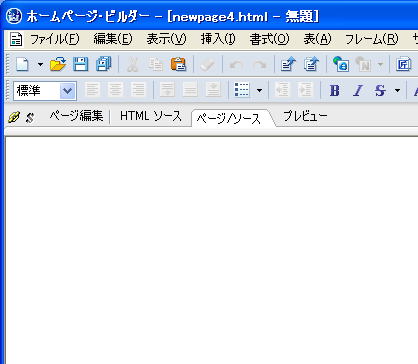
Task: Click the bulleted list icon
Action: pyautogui.click(x=242, y=90)
